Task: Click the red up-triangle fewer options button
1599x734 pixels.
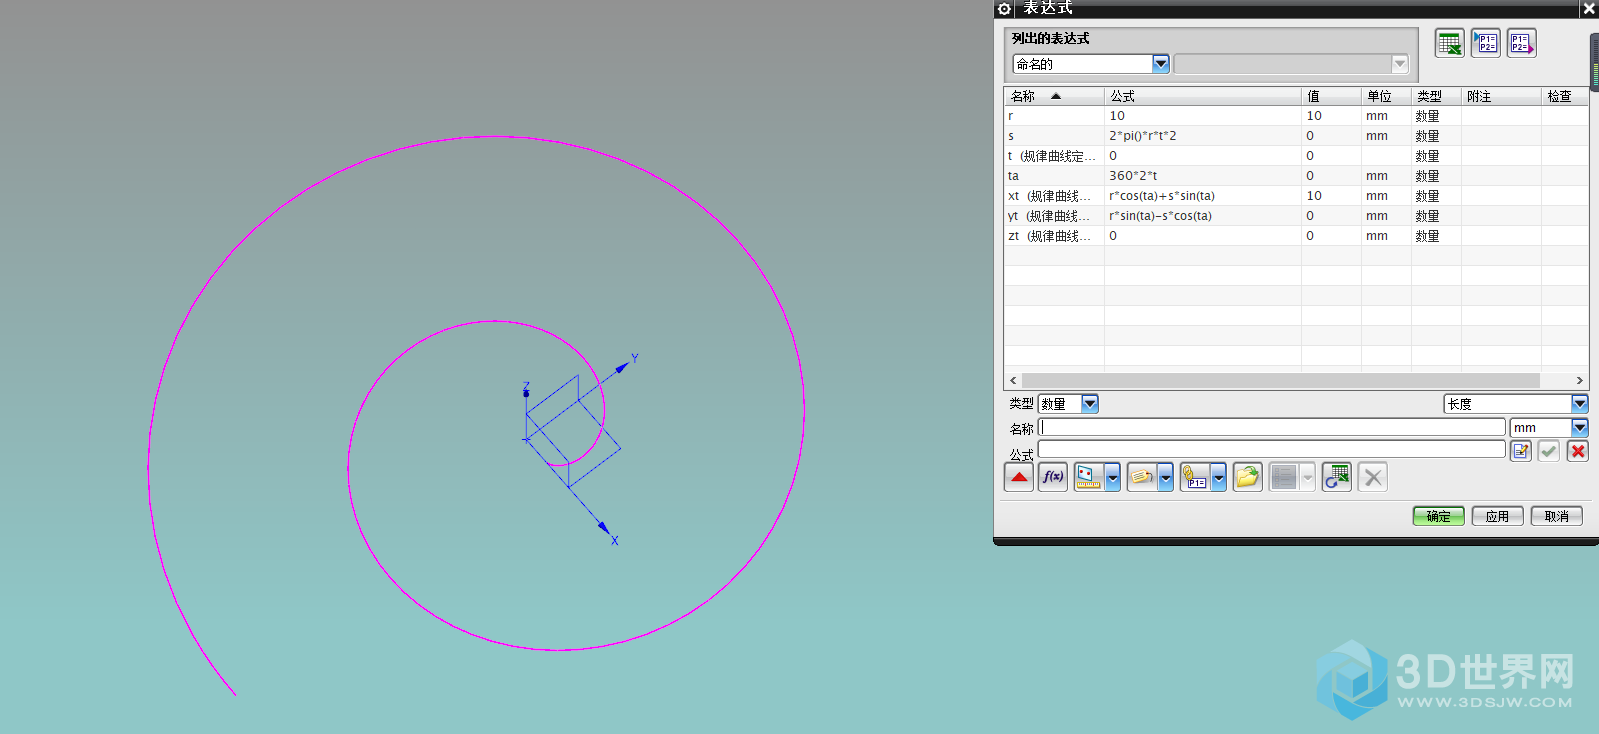Action: pos(1019,477)
